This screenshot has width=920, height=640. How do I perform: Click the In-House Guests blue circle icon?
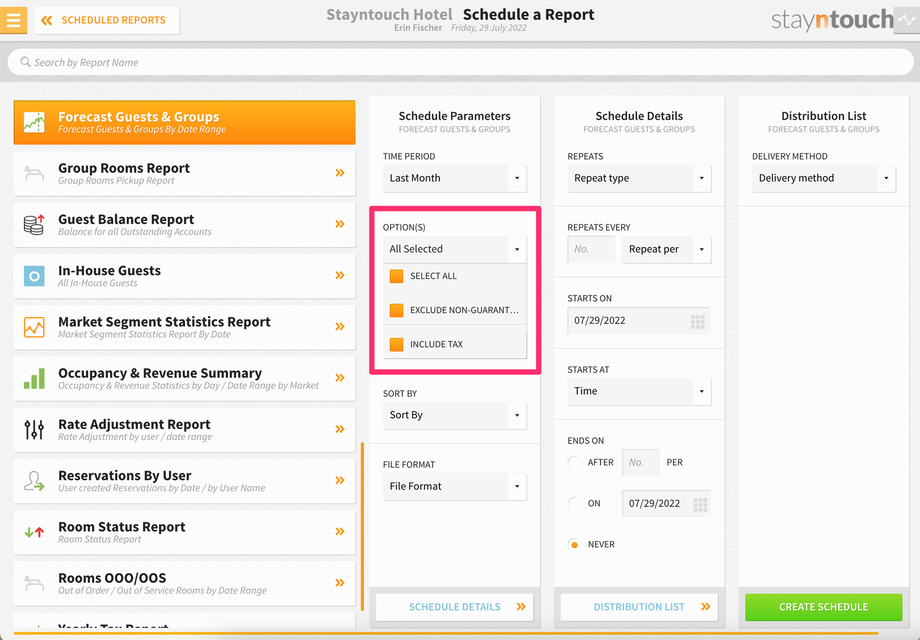[x=34, y=276]
